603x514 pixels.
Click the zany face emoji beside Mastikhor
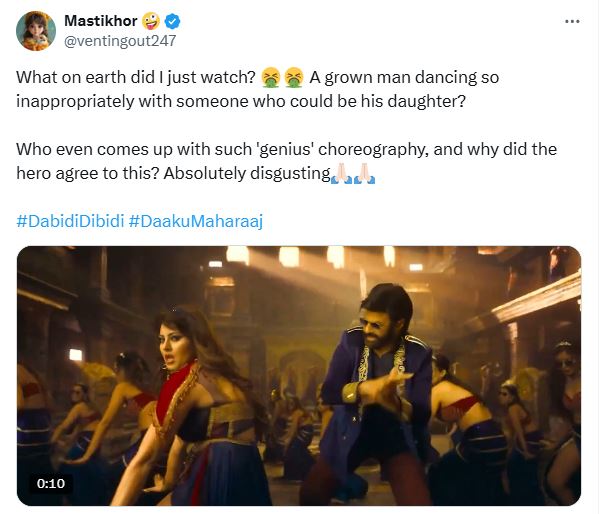pos(151,22)
